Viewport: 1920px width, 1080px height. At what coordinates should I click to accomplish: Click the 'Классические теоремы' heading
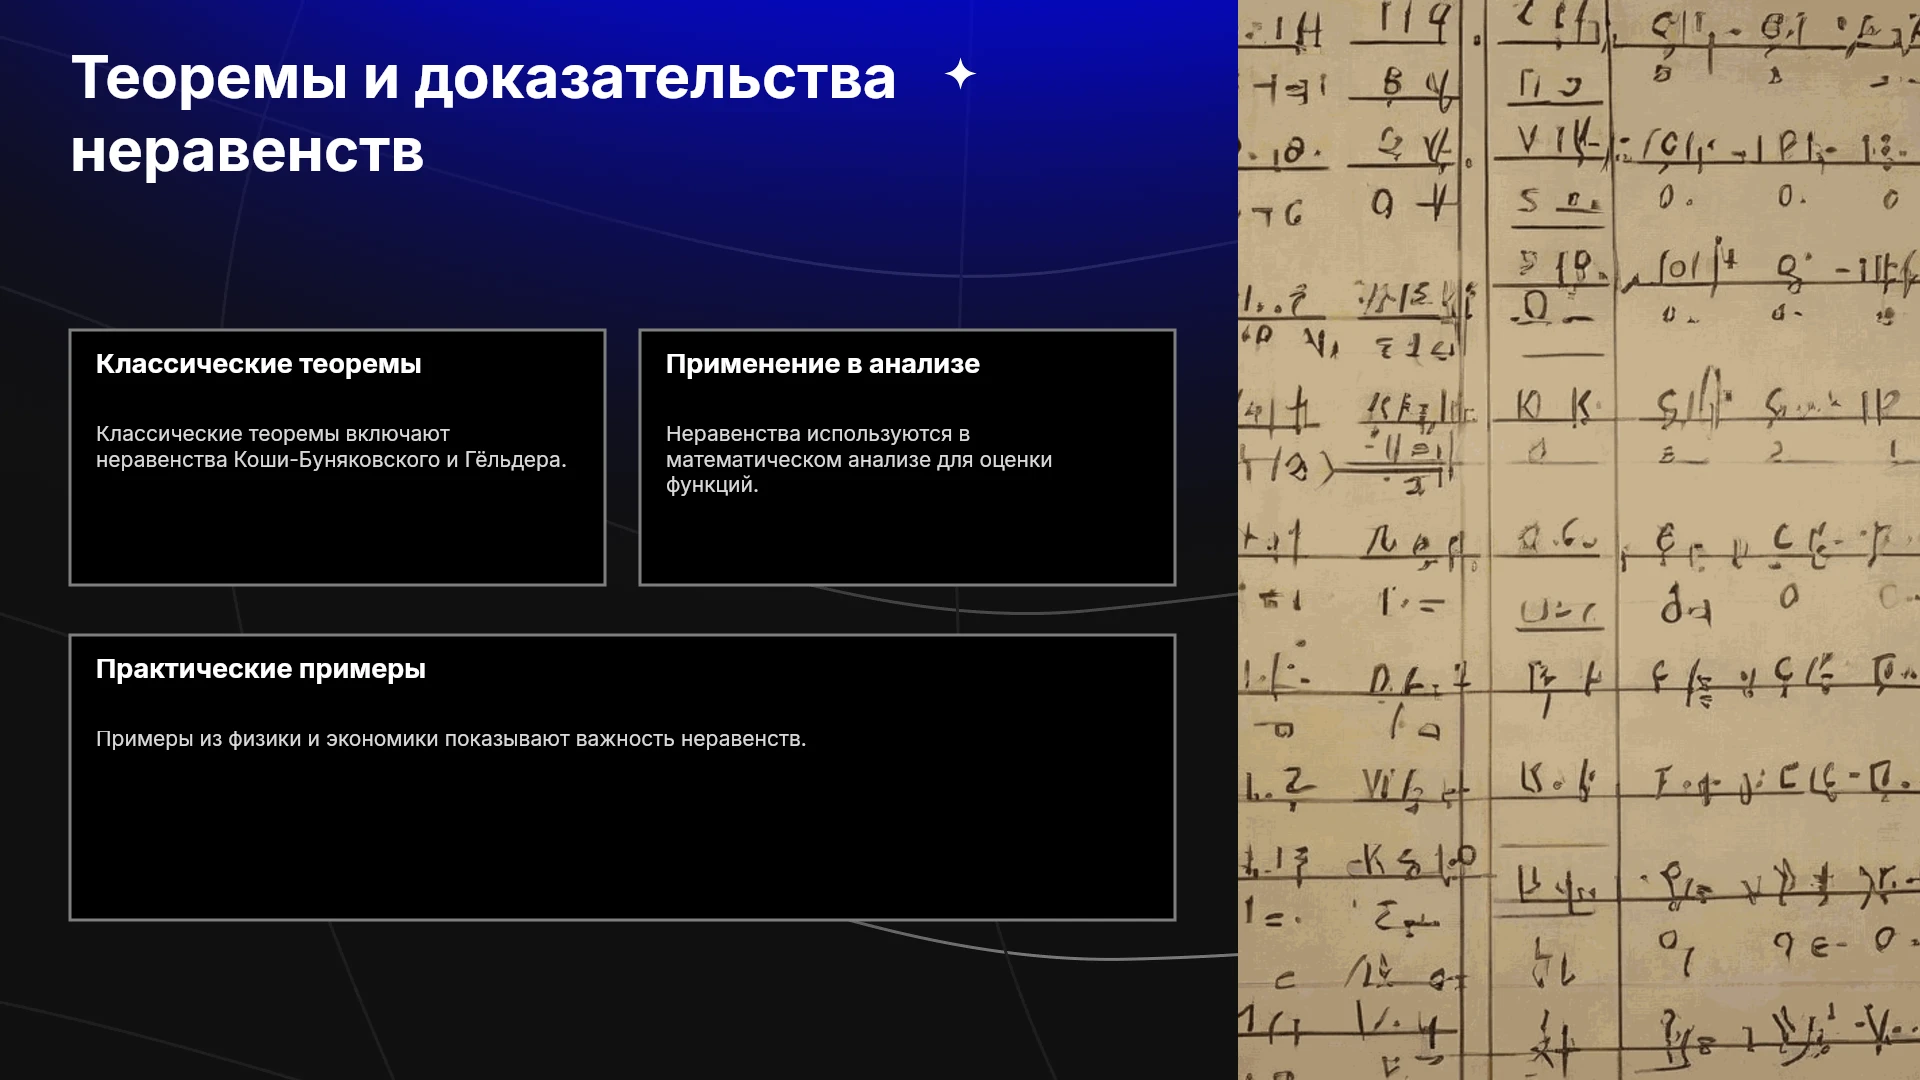point(258,364)
